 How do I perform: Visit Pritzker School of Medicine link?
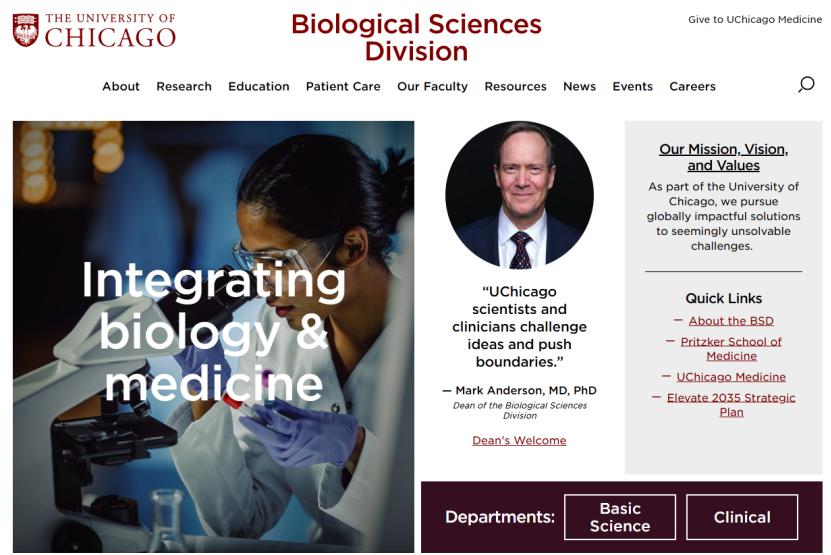(x=731, y=348)
